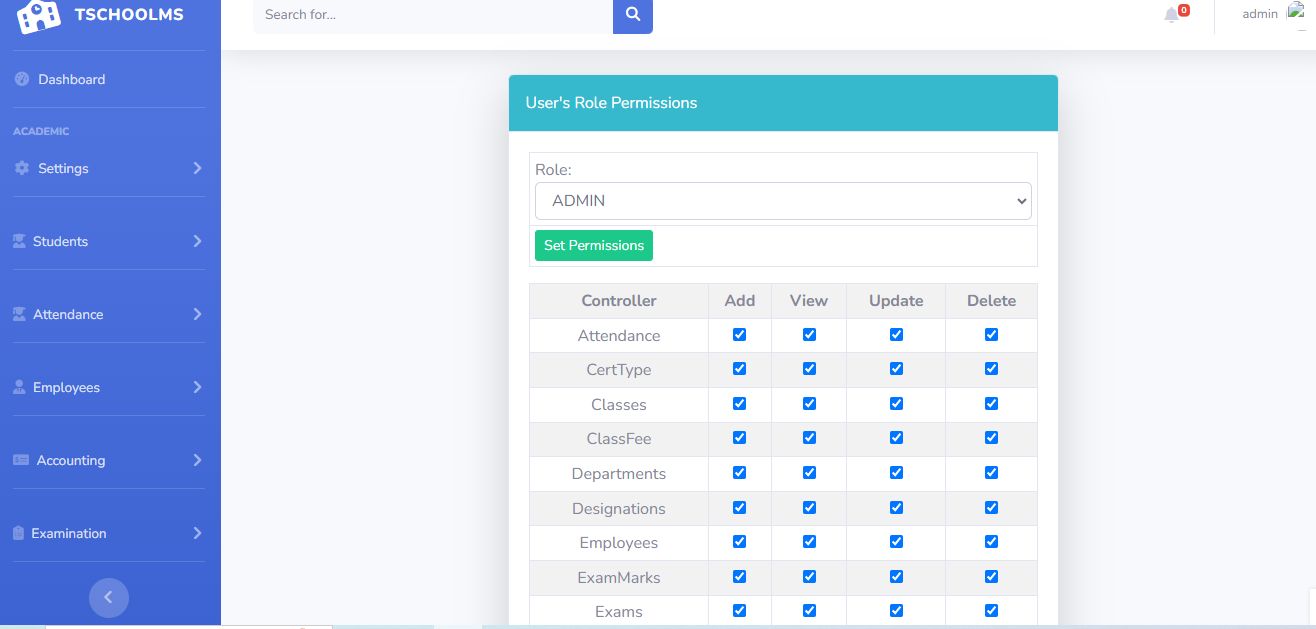Click the View column header
1316x629 pixels.
click(x=809, y=301)
